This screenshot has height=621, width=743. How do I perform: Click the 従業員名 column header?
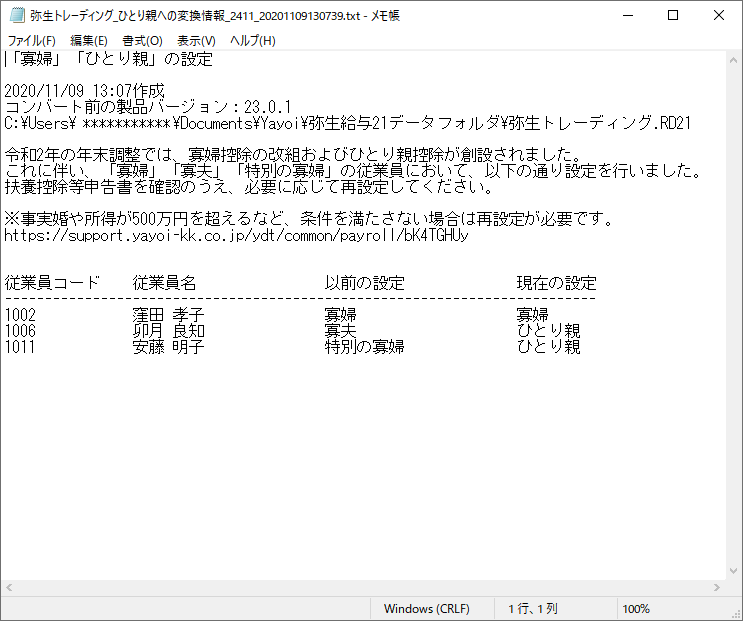pos(164,283)
